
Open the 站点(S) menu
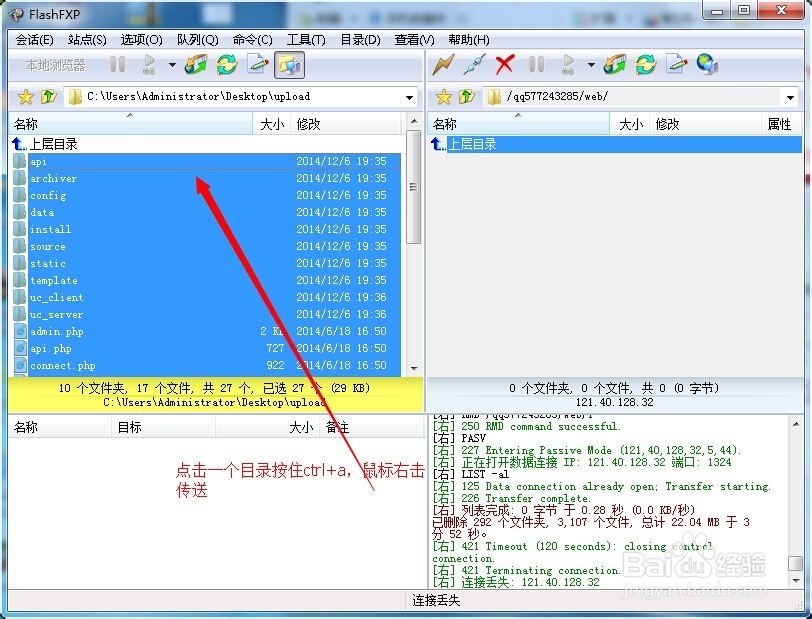(87, 40)
